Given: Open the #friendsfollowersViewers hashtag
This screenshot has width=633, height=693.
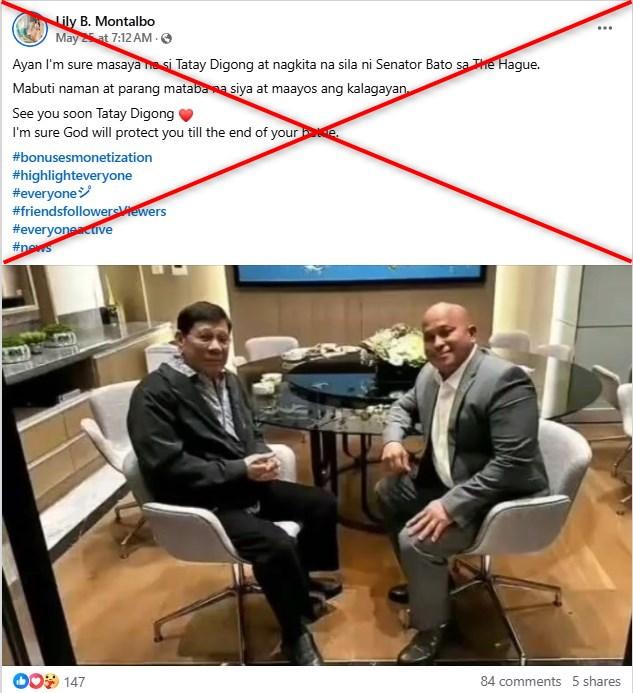Looking at the screenshot, I should (x=89, y=211).
